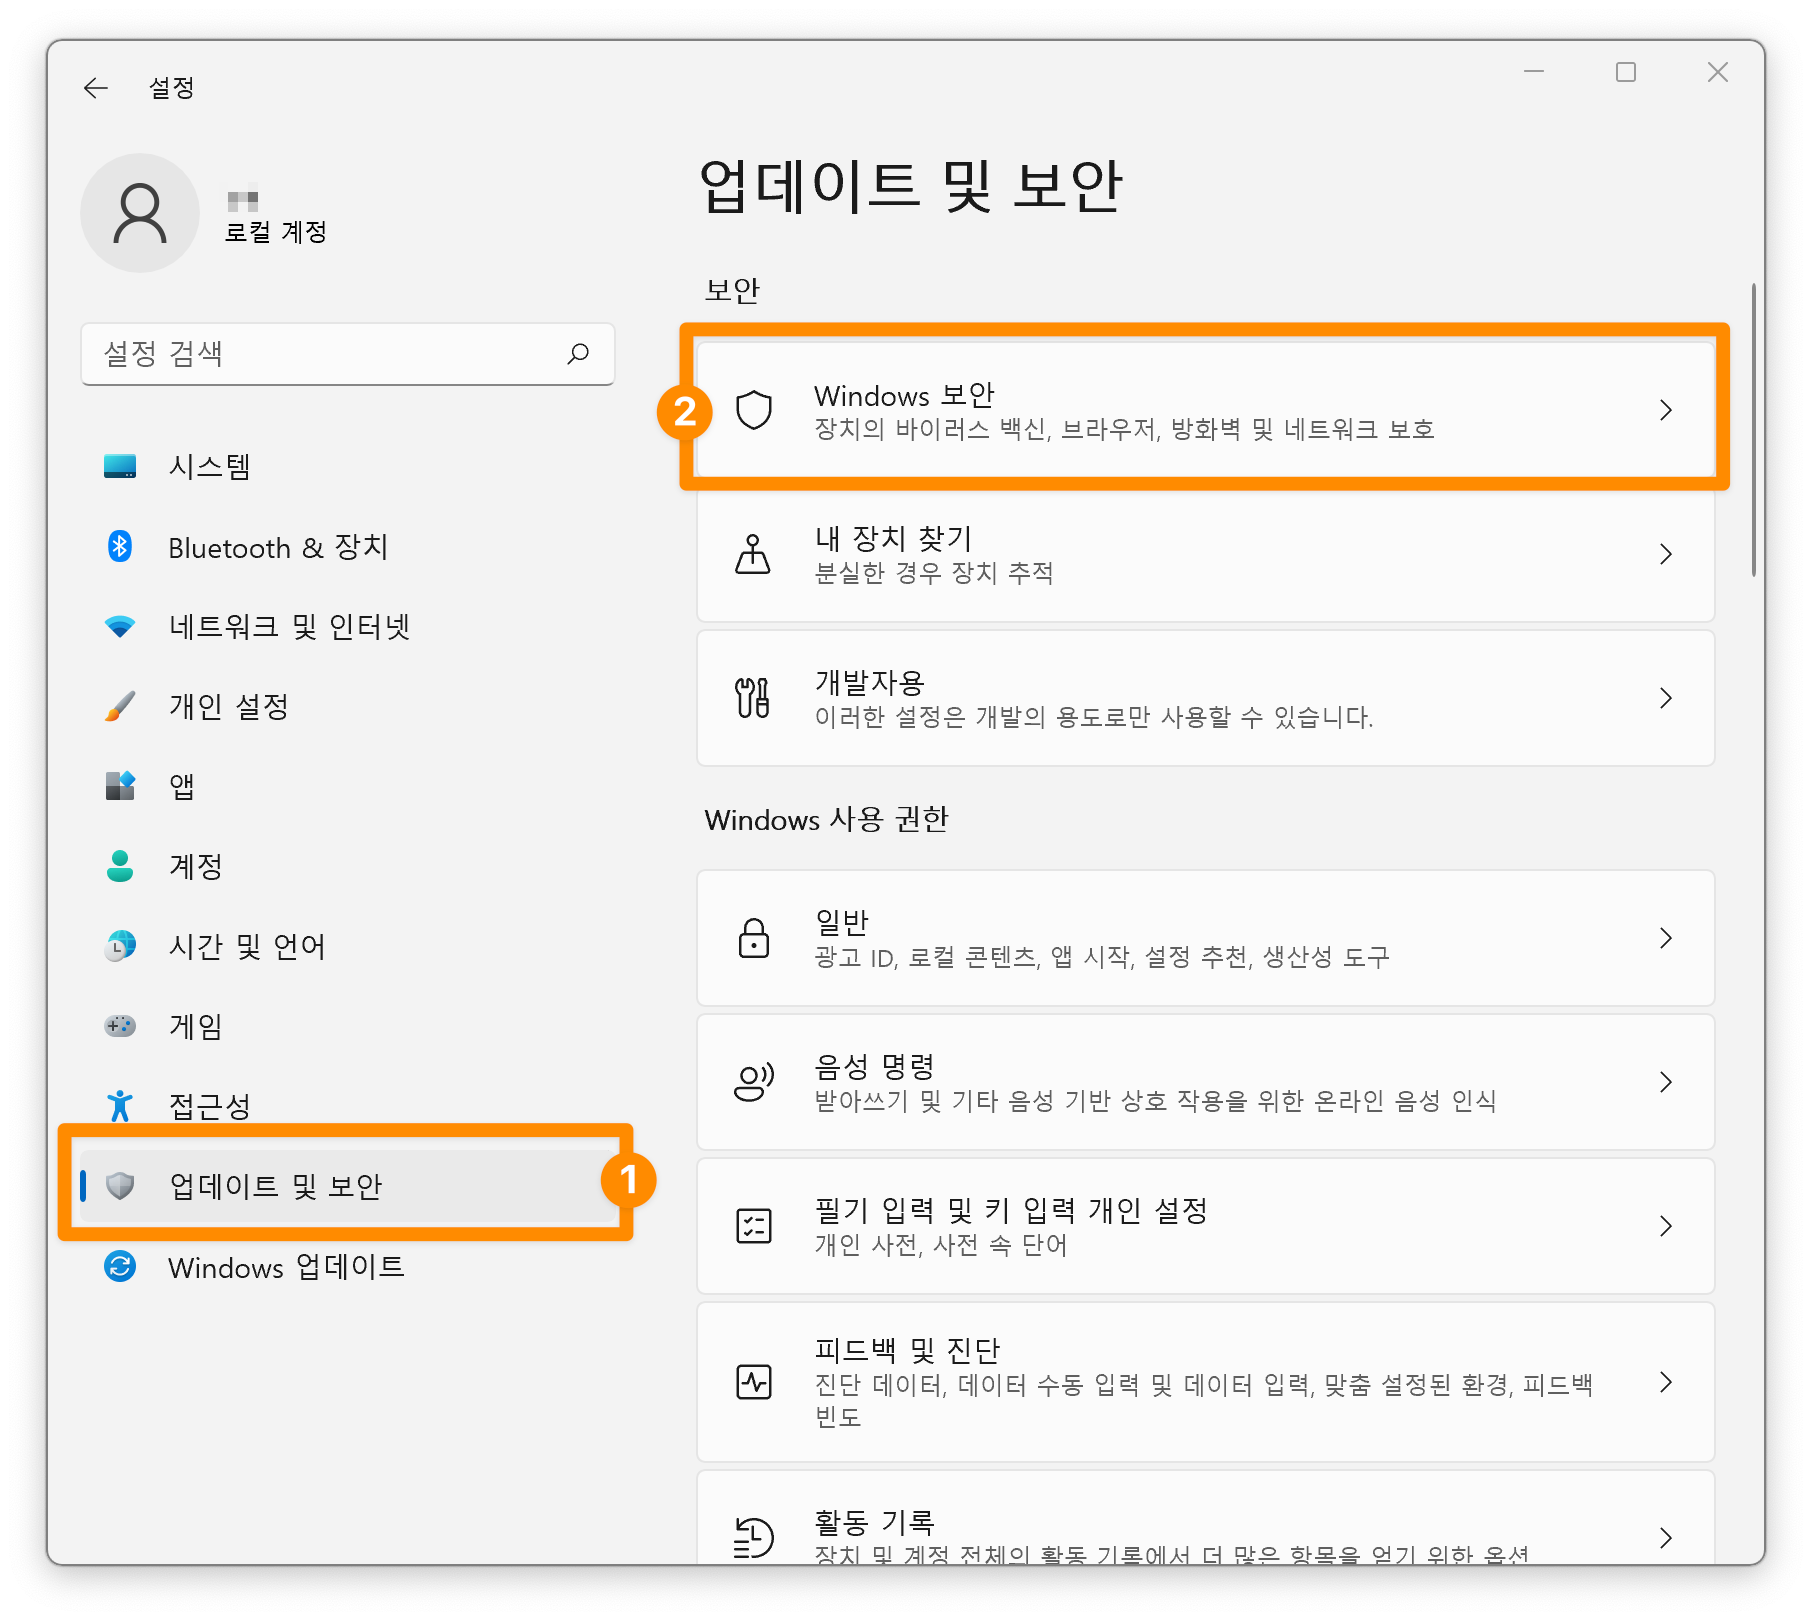Select 게임 in the navigation list
This screenshot has height=1620, width=1812.
pos(348,1026)
